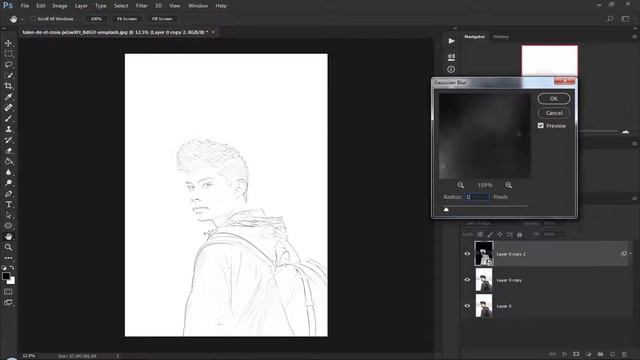Select the Horizontal Type tool

pos(8,204)
